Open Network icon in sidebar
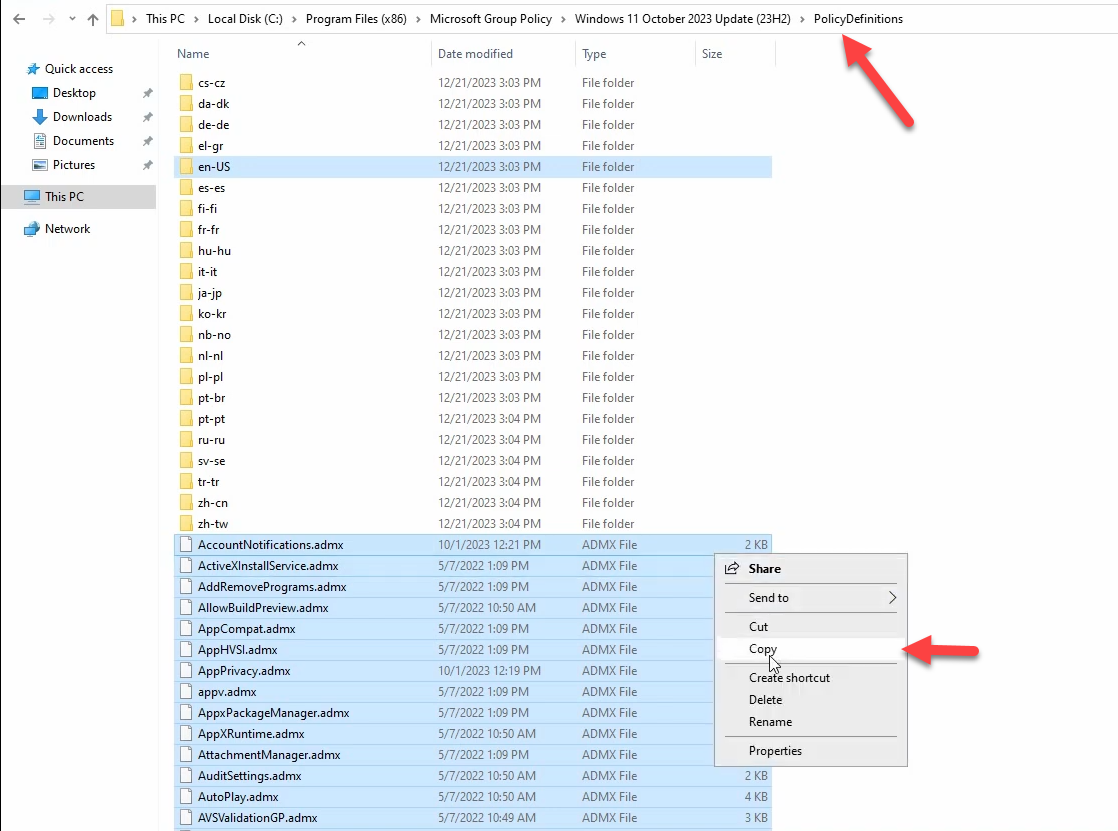This screenshot has height=831, width=1118. [32, 229]
